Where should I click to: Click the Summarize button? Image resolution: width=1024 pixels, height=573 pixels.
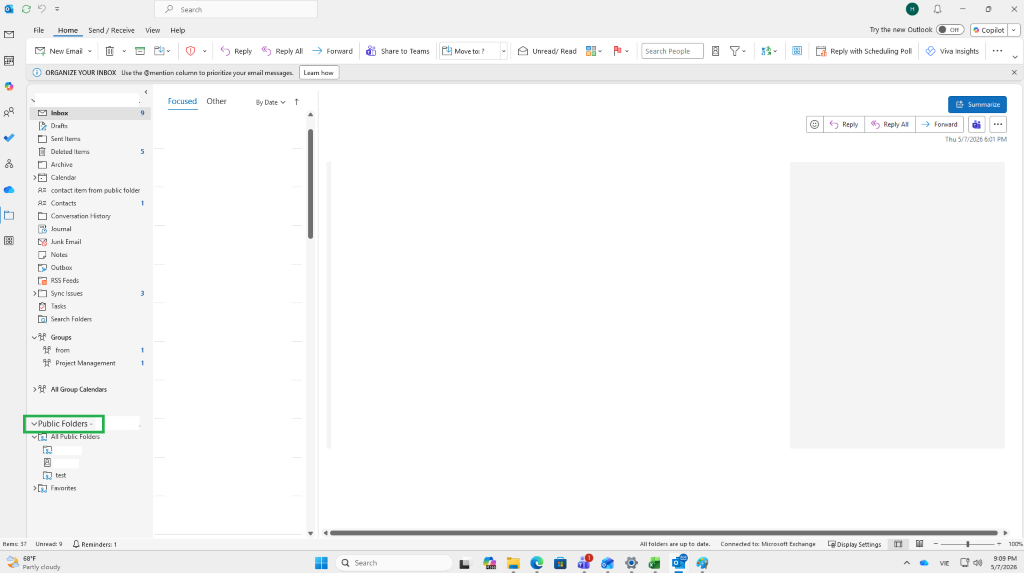coord(977,105)
